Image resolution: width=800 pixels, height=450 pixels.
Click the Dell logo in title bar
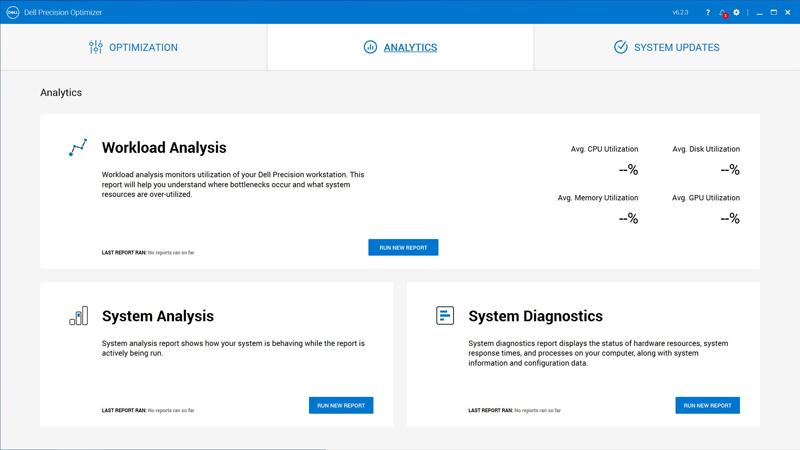point(13,12)
